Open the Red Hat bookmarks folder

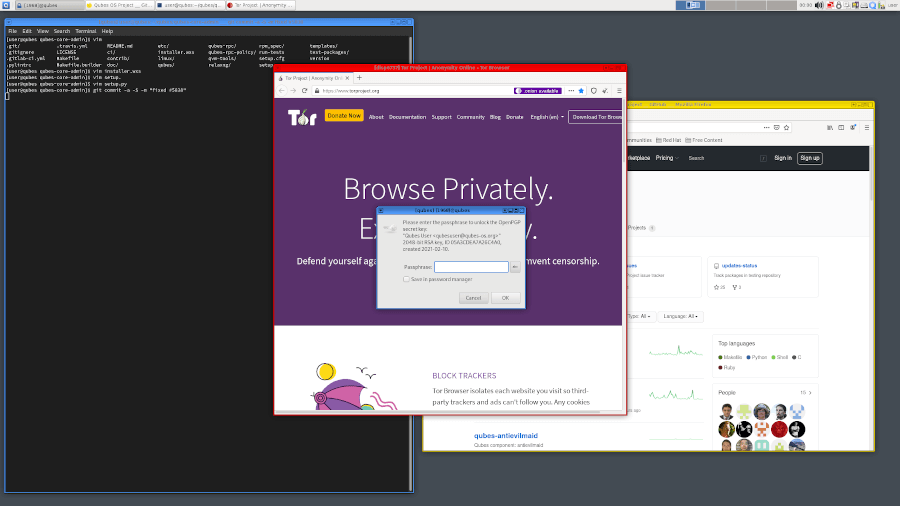[668, 140]
